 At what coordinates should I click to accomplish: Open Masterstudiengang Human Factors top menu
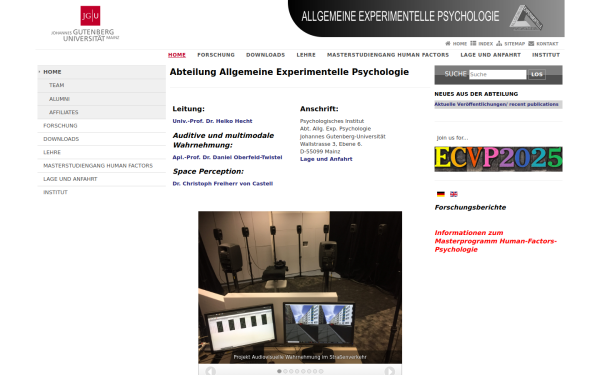(388, 55)
